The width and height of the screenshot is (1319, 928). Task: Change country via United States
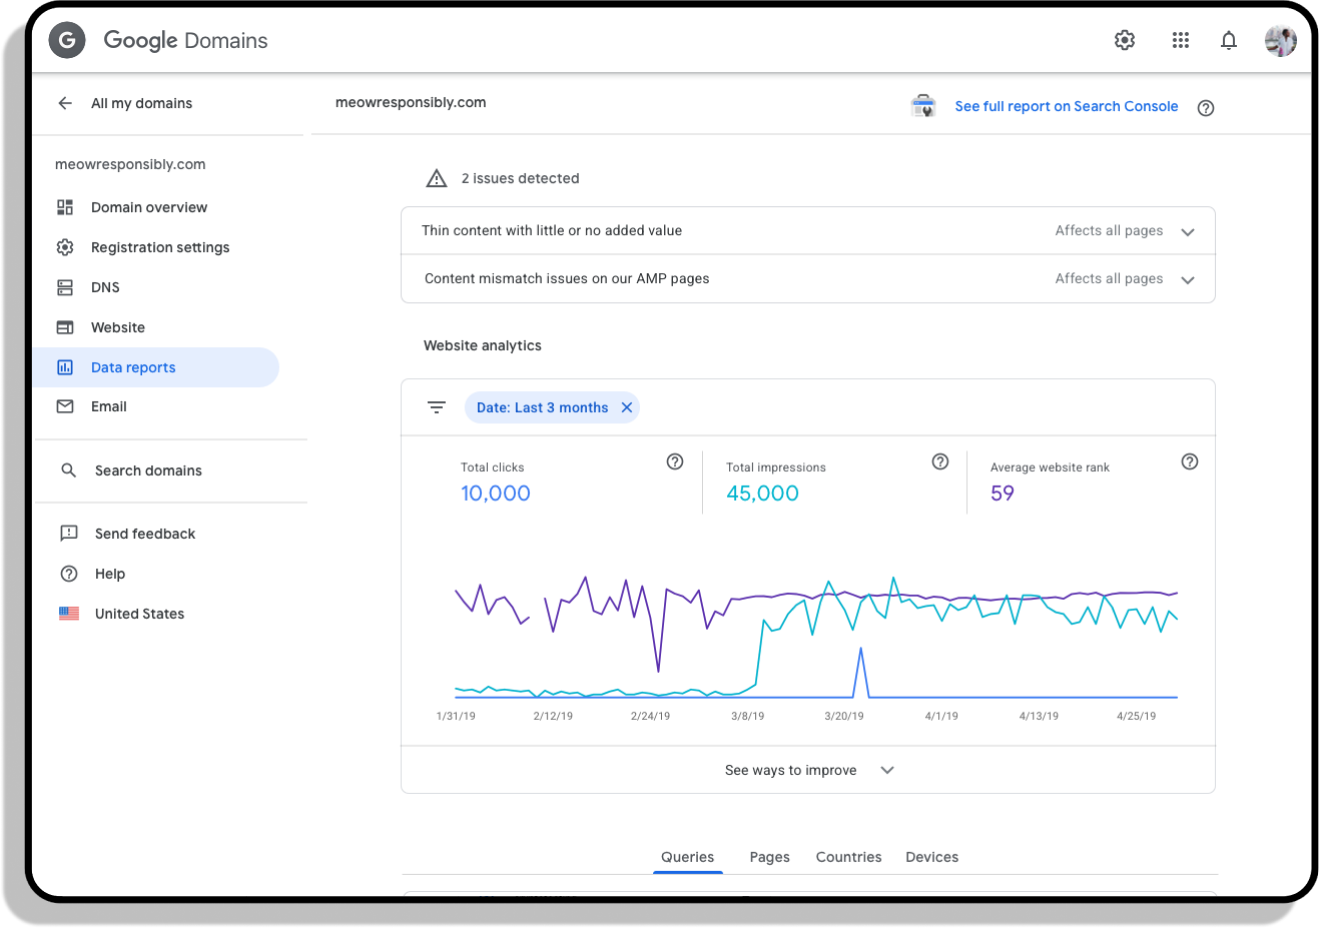(139, 613)
